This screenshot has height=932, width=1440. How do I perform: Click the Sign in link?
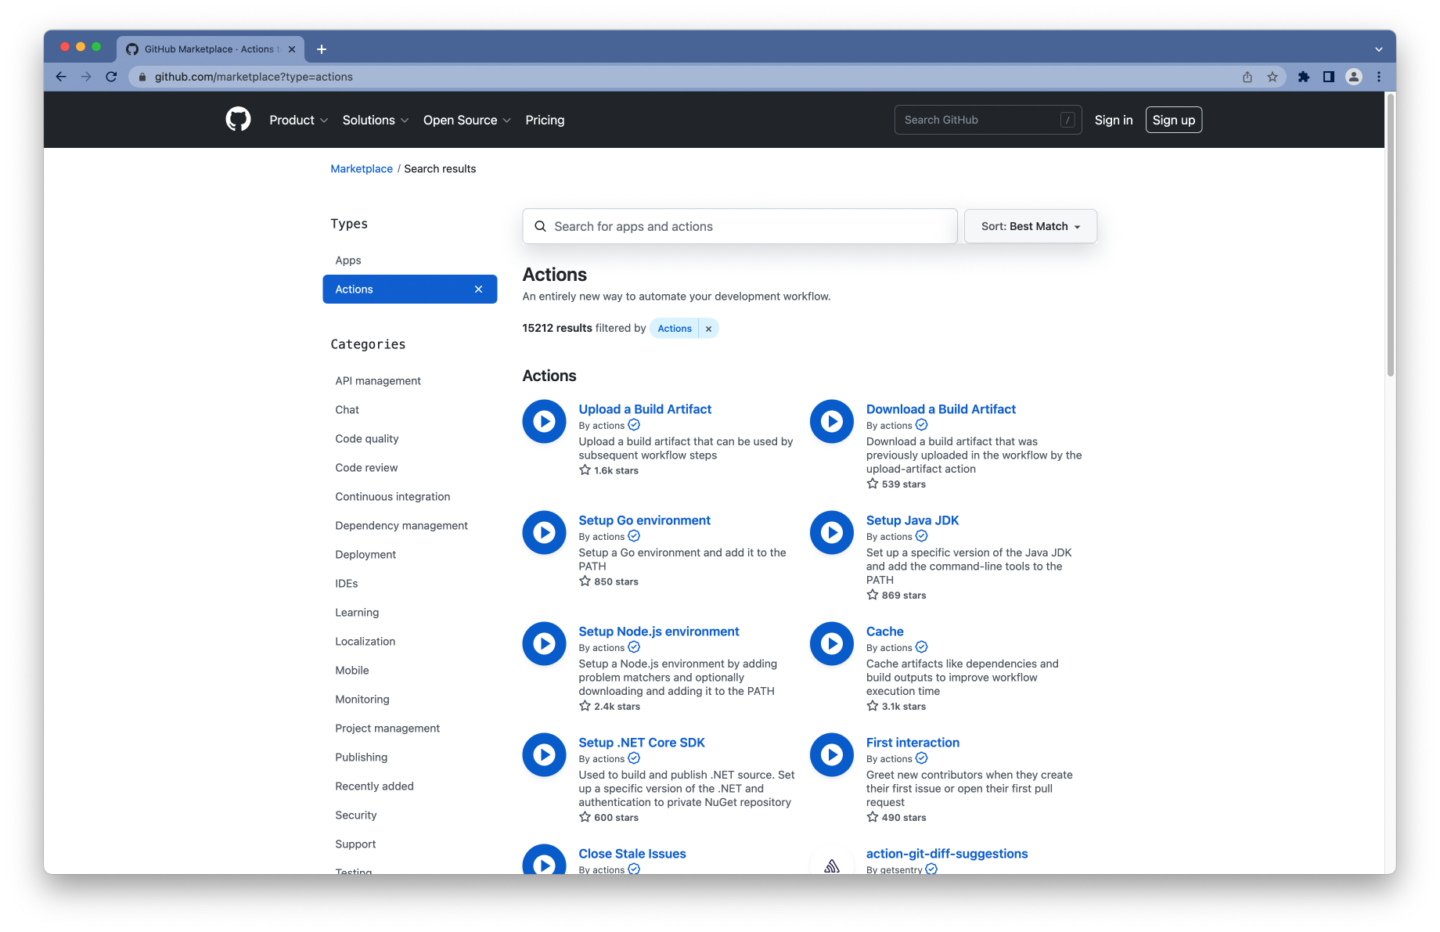(x=1113, y=120)
